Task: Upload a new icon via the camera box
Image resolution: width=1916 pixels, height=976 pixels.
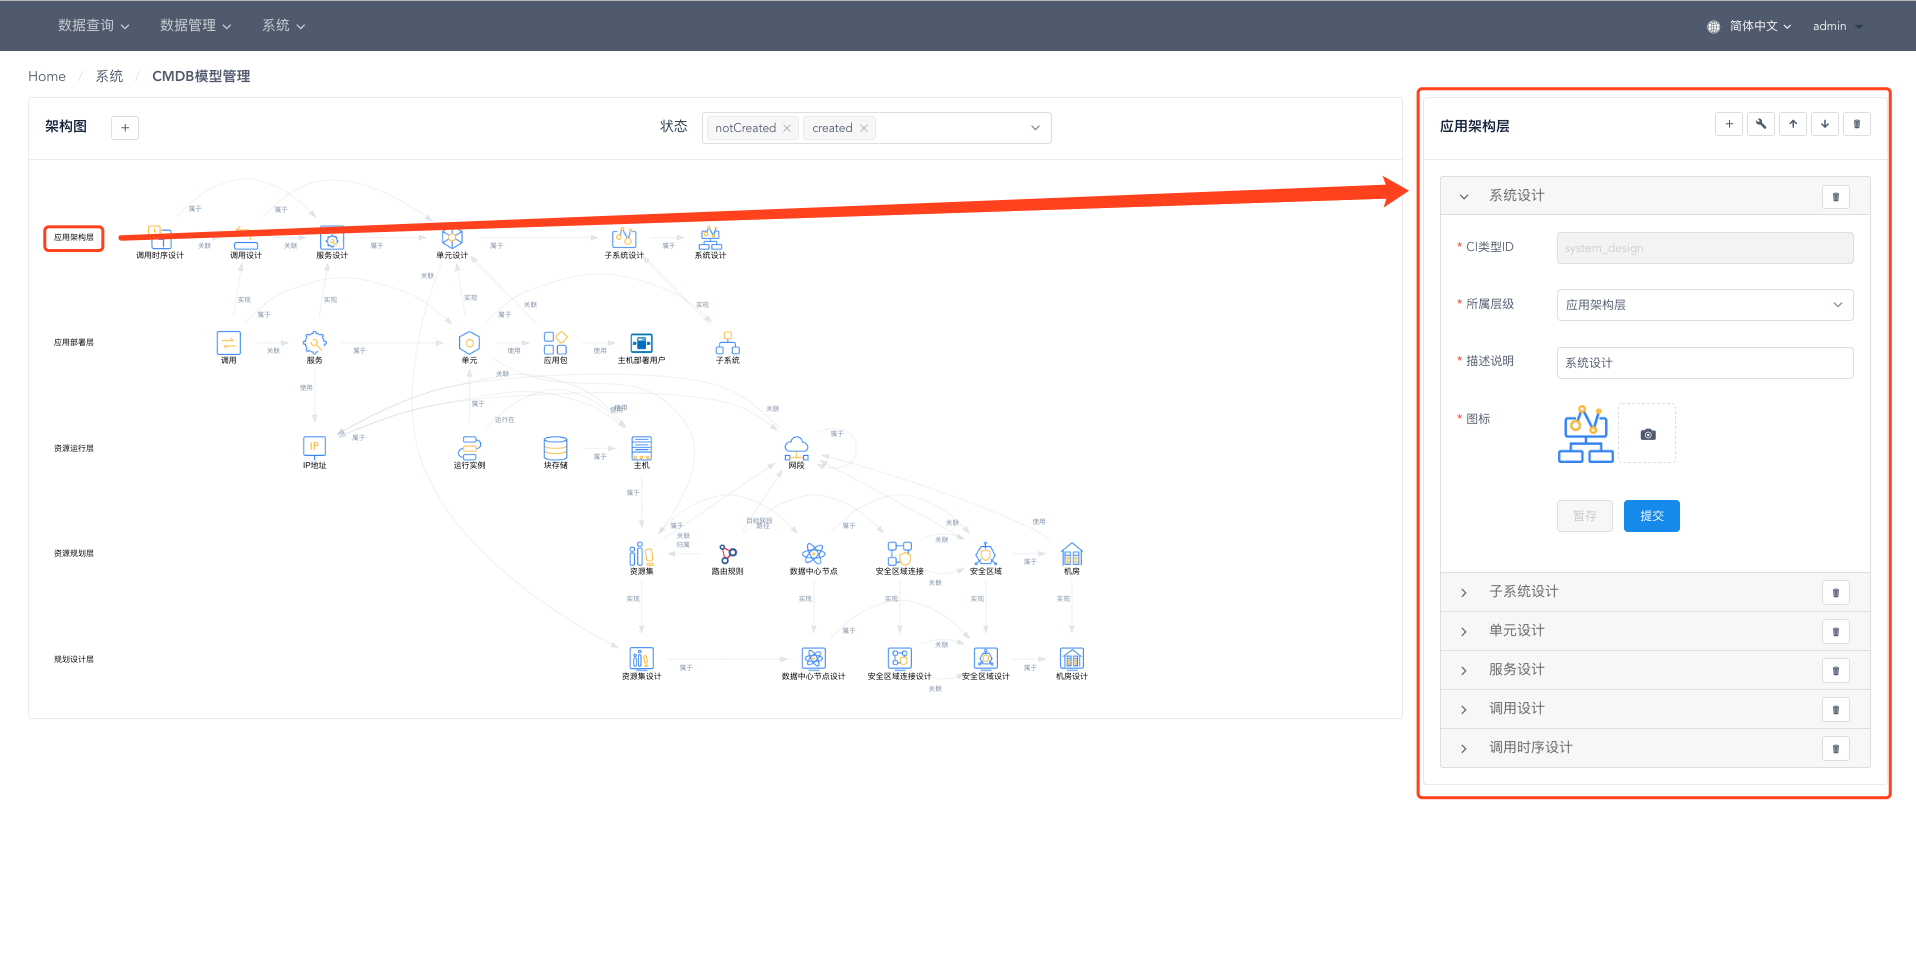Action: point(1648,434)
